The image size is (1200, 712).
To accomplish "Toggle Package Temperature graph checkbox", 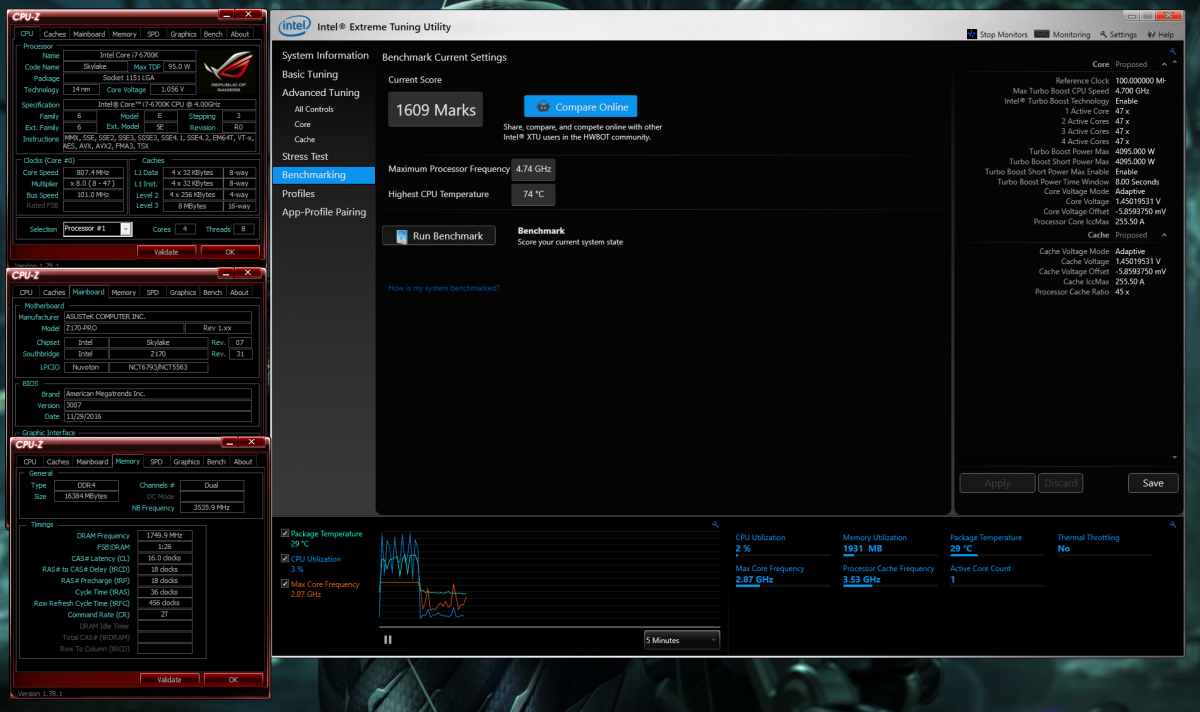I will [286, 533].
